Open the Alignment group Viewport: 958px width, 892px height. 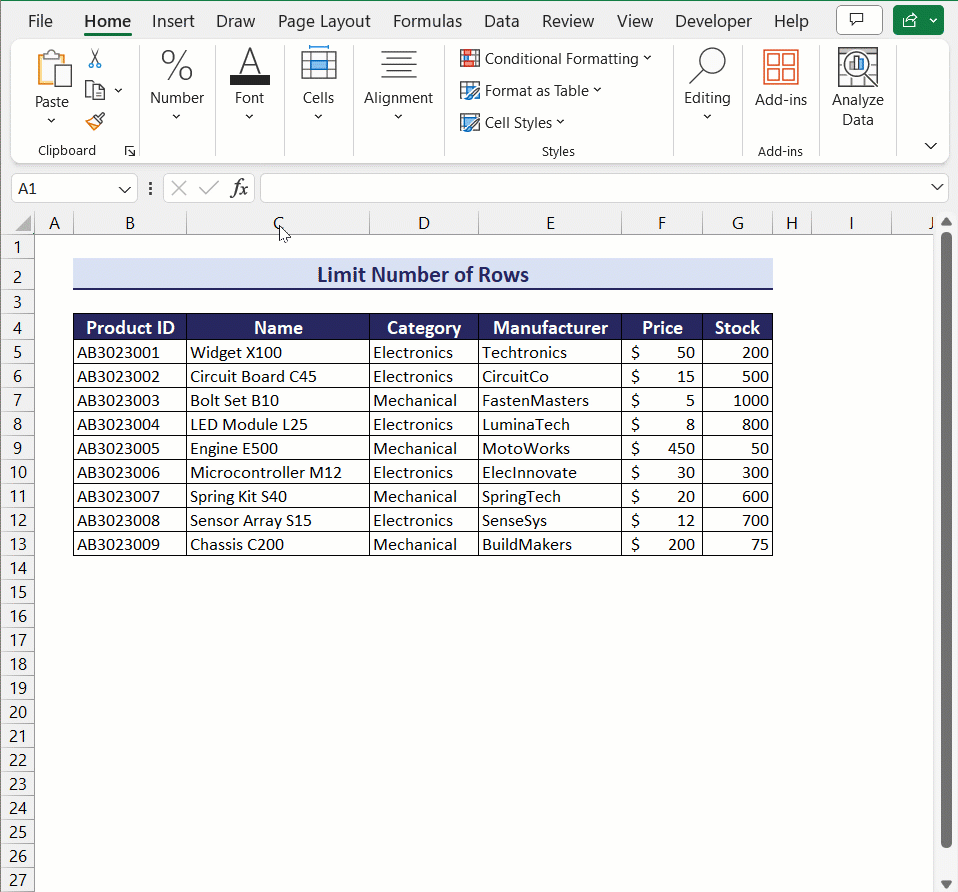tap(398, 85)
